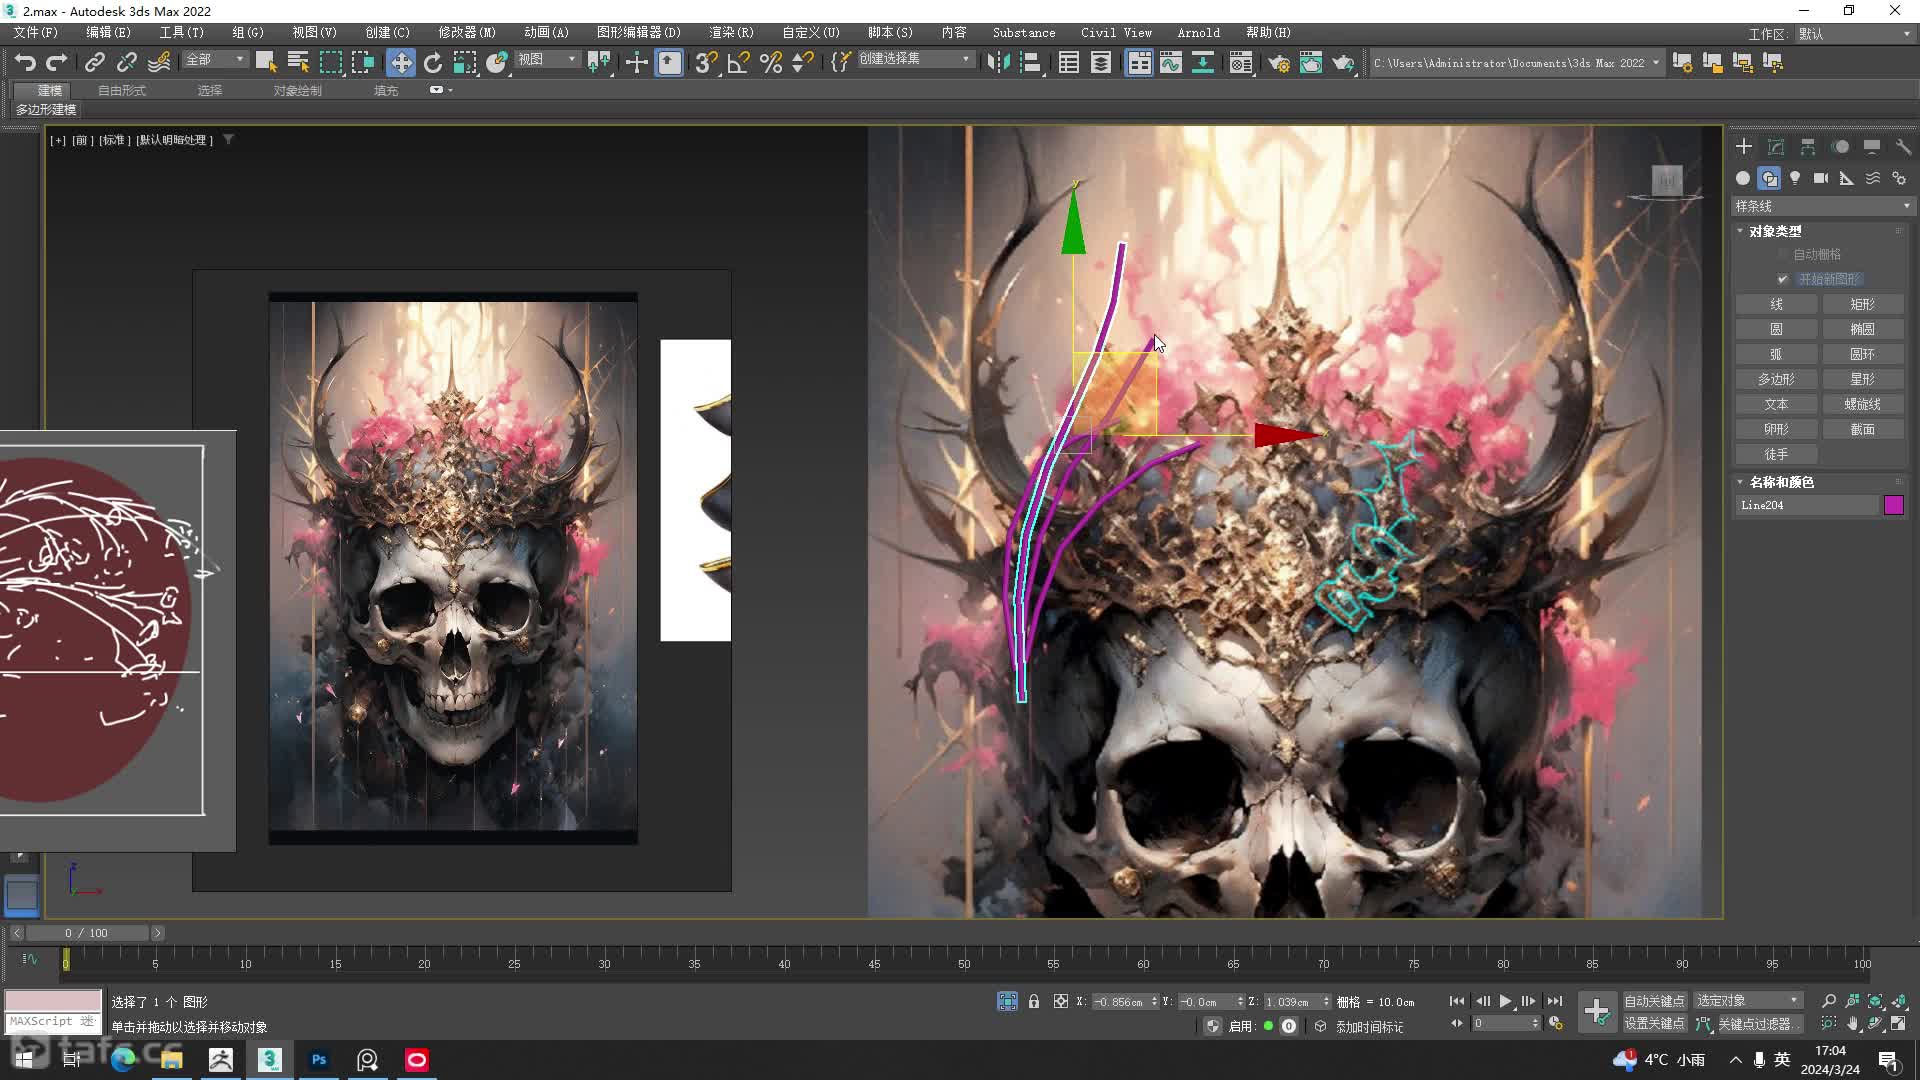This screenshot has width=1920, height=1080.
Task: Open the 全部 selection filter dropdown
Action: 215,60
